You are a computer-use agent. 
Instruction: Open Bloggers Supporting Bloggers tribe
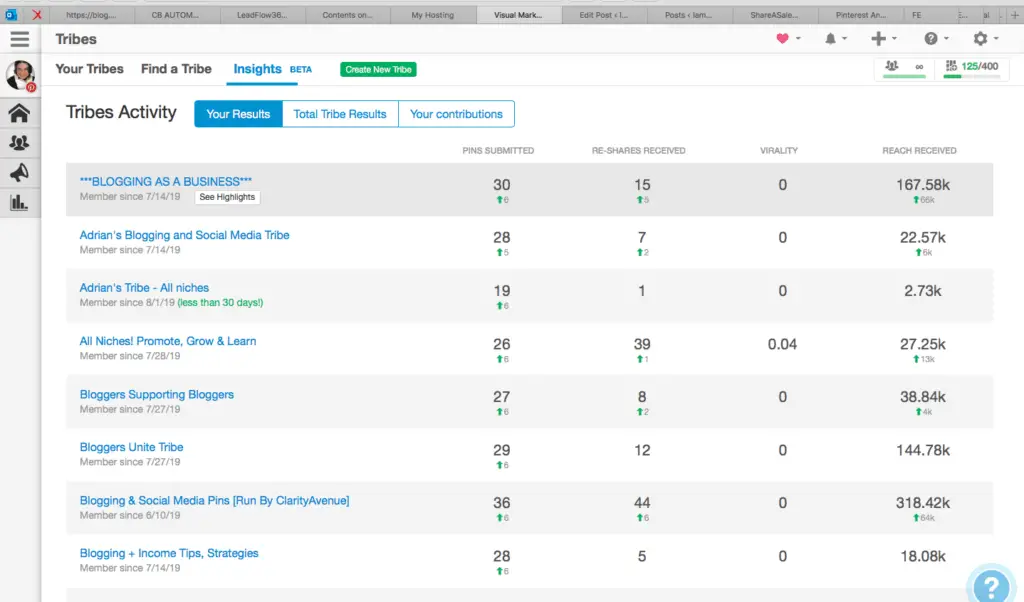coord(157,394)
